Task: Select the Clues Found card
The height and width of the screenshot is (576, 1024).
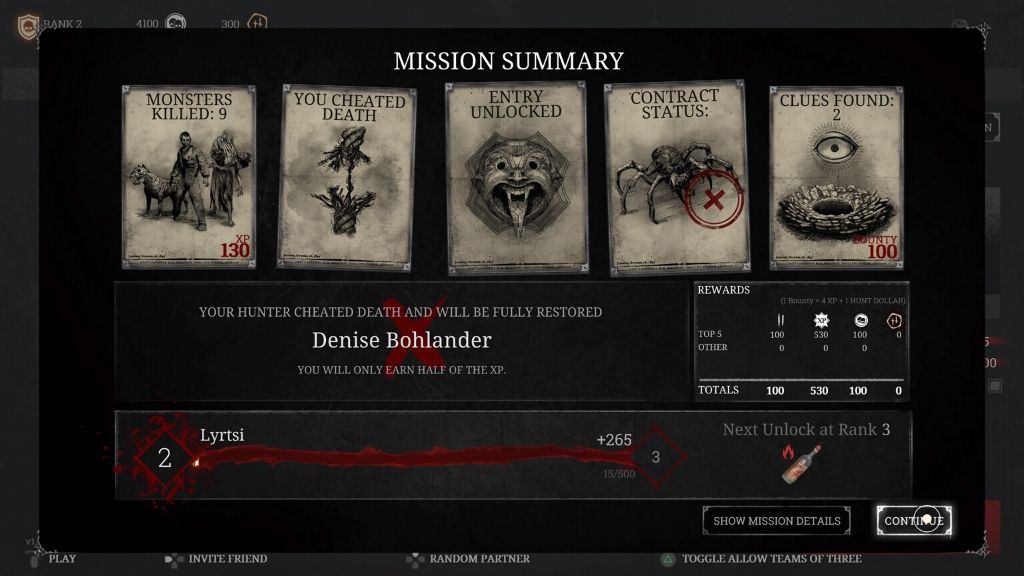Action: point(837,178)
